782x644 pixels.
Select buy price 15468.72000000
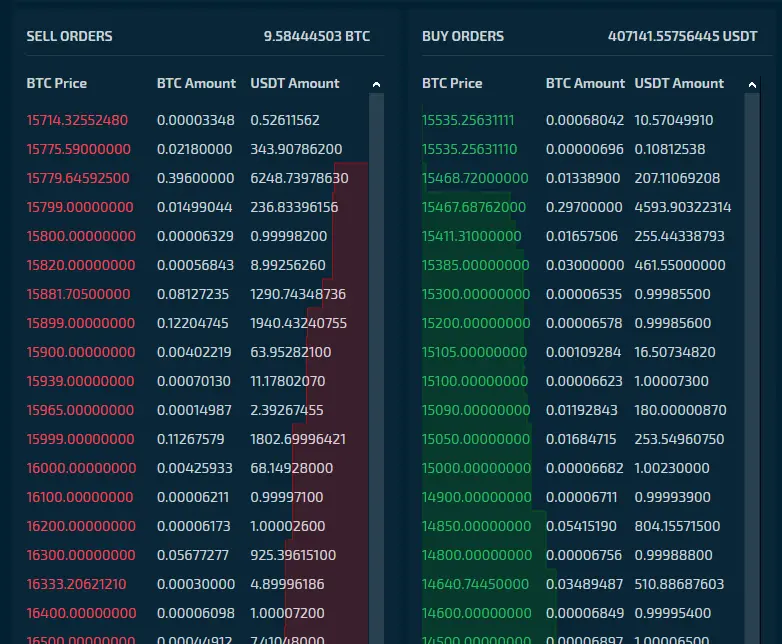coord(475,178)
